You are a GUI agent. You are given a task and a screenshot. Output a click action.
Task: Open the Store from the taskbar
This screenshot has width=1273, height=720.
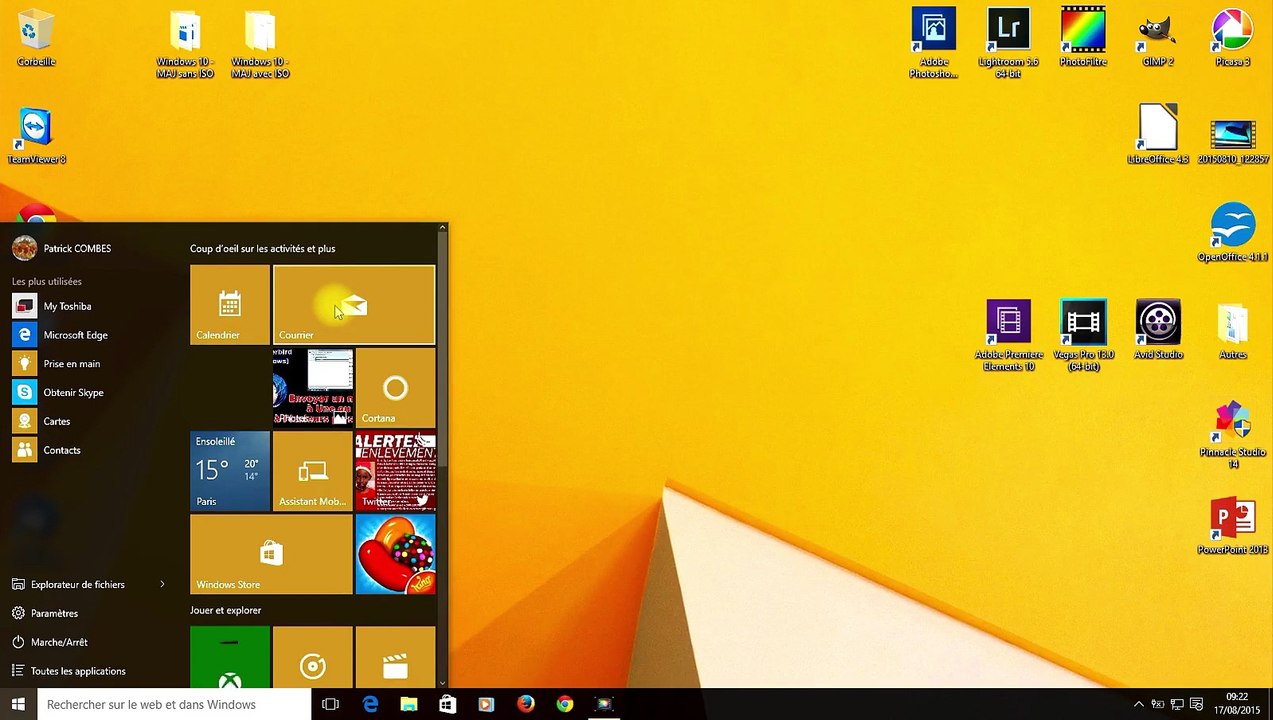pyautogui.click(x=447, y=704)
